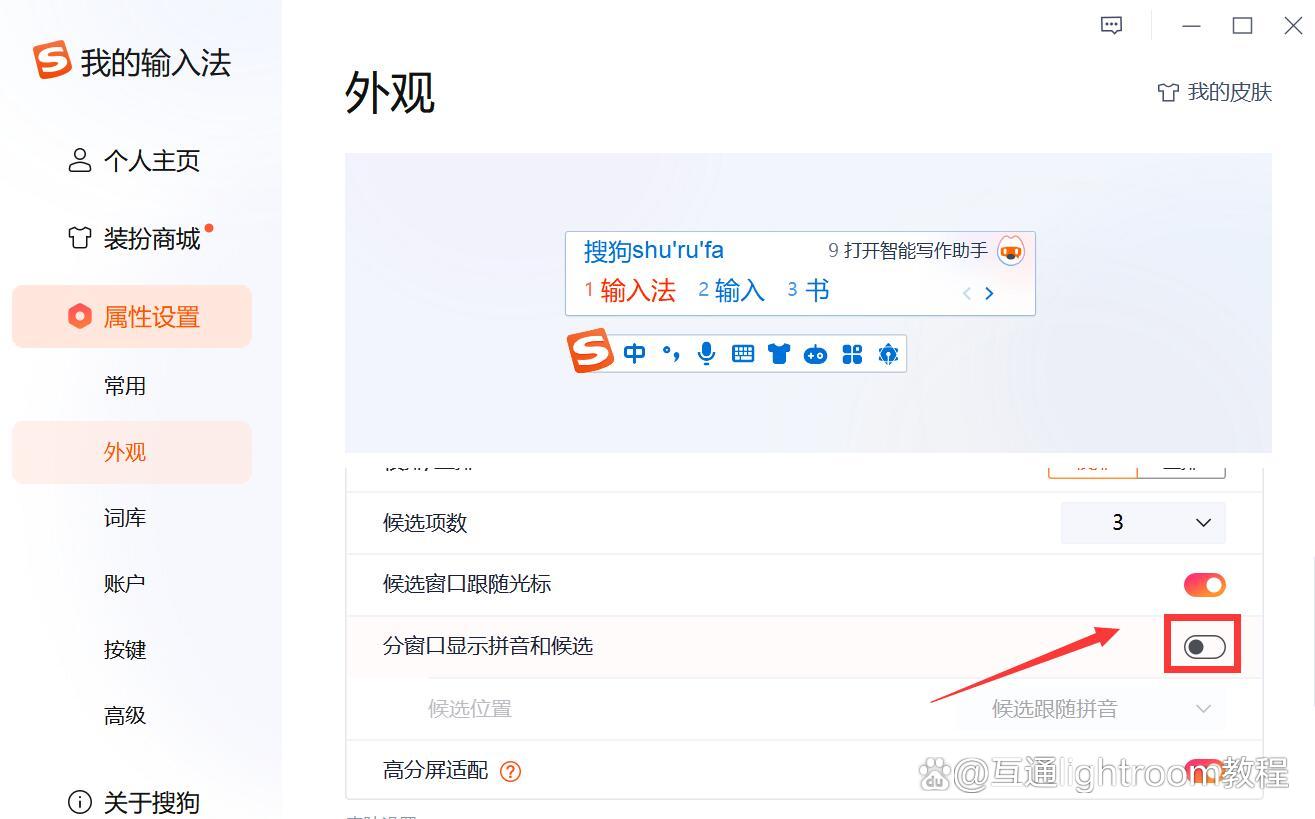
Task: Click the smart writing assistant robot icon
Action: [1010, 251]
